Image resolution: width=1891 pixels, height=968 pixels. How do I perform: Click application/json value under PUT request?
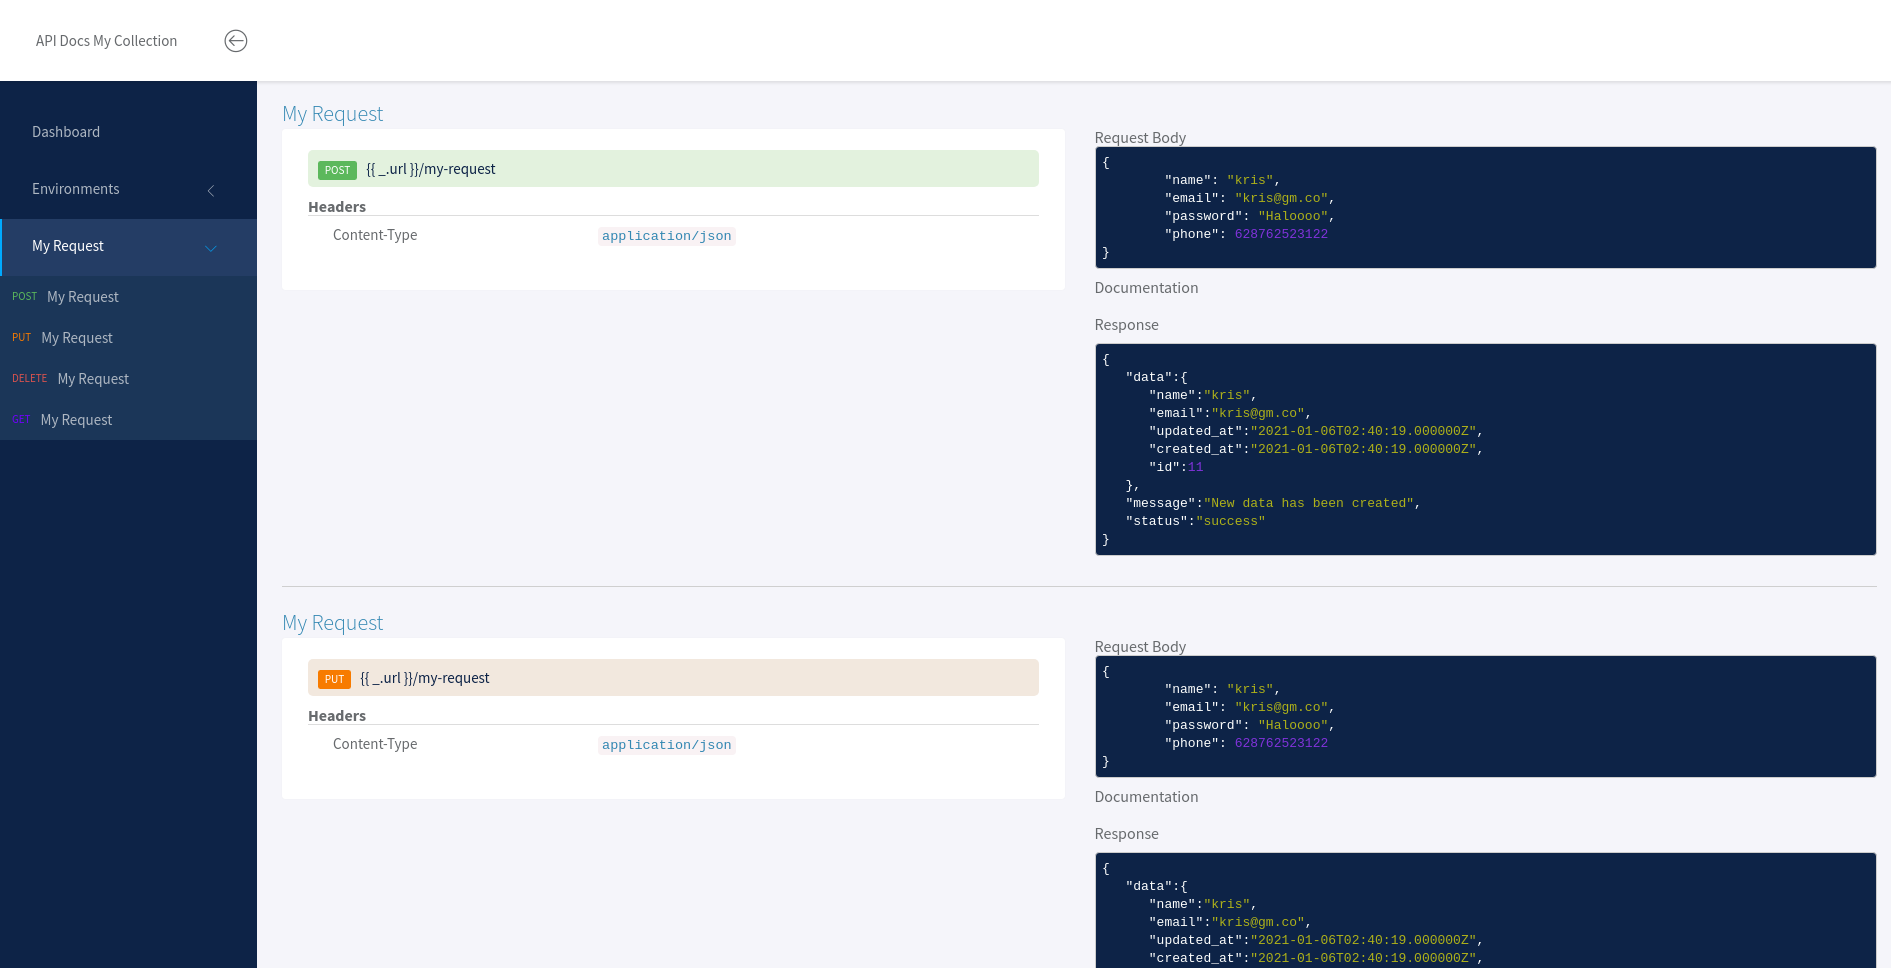click(666, 745)
